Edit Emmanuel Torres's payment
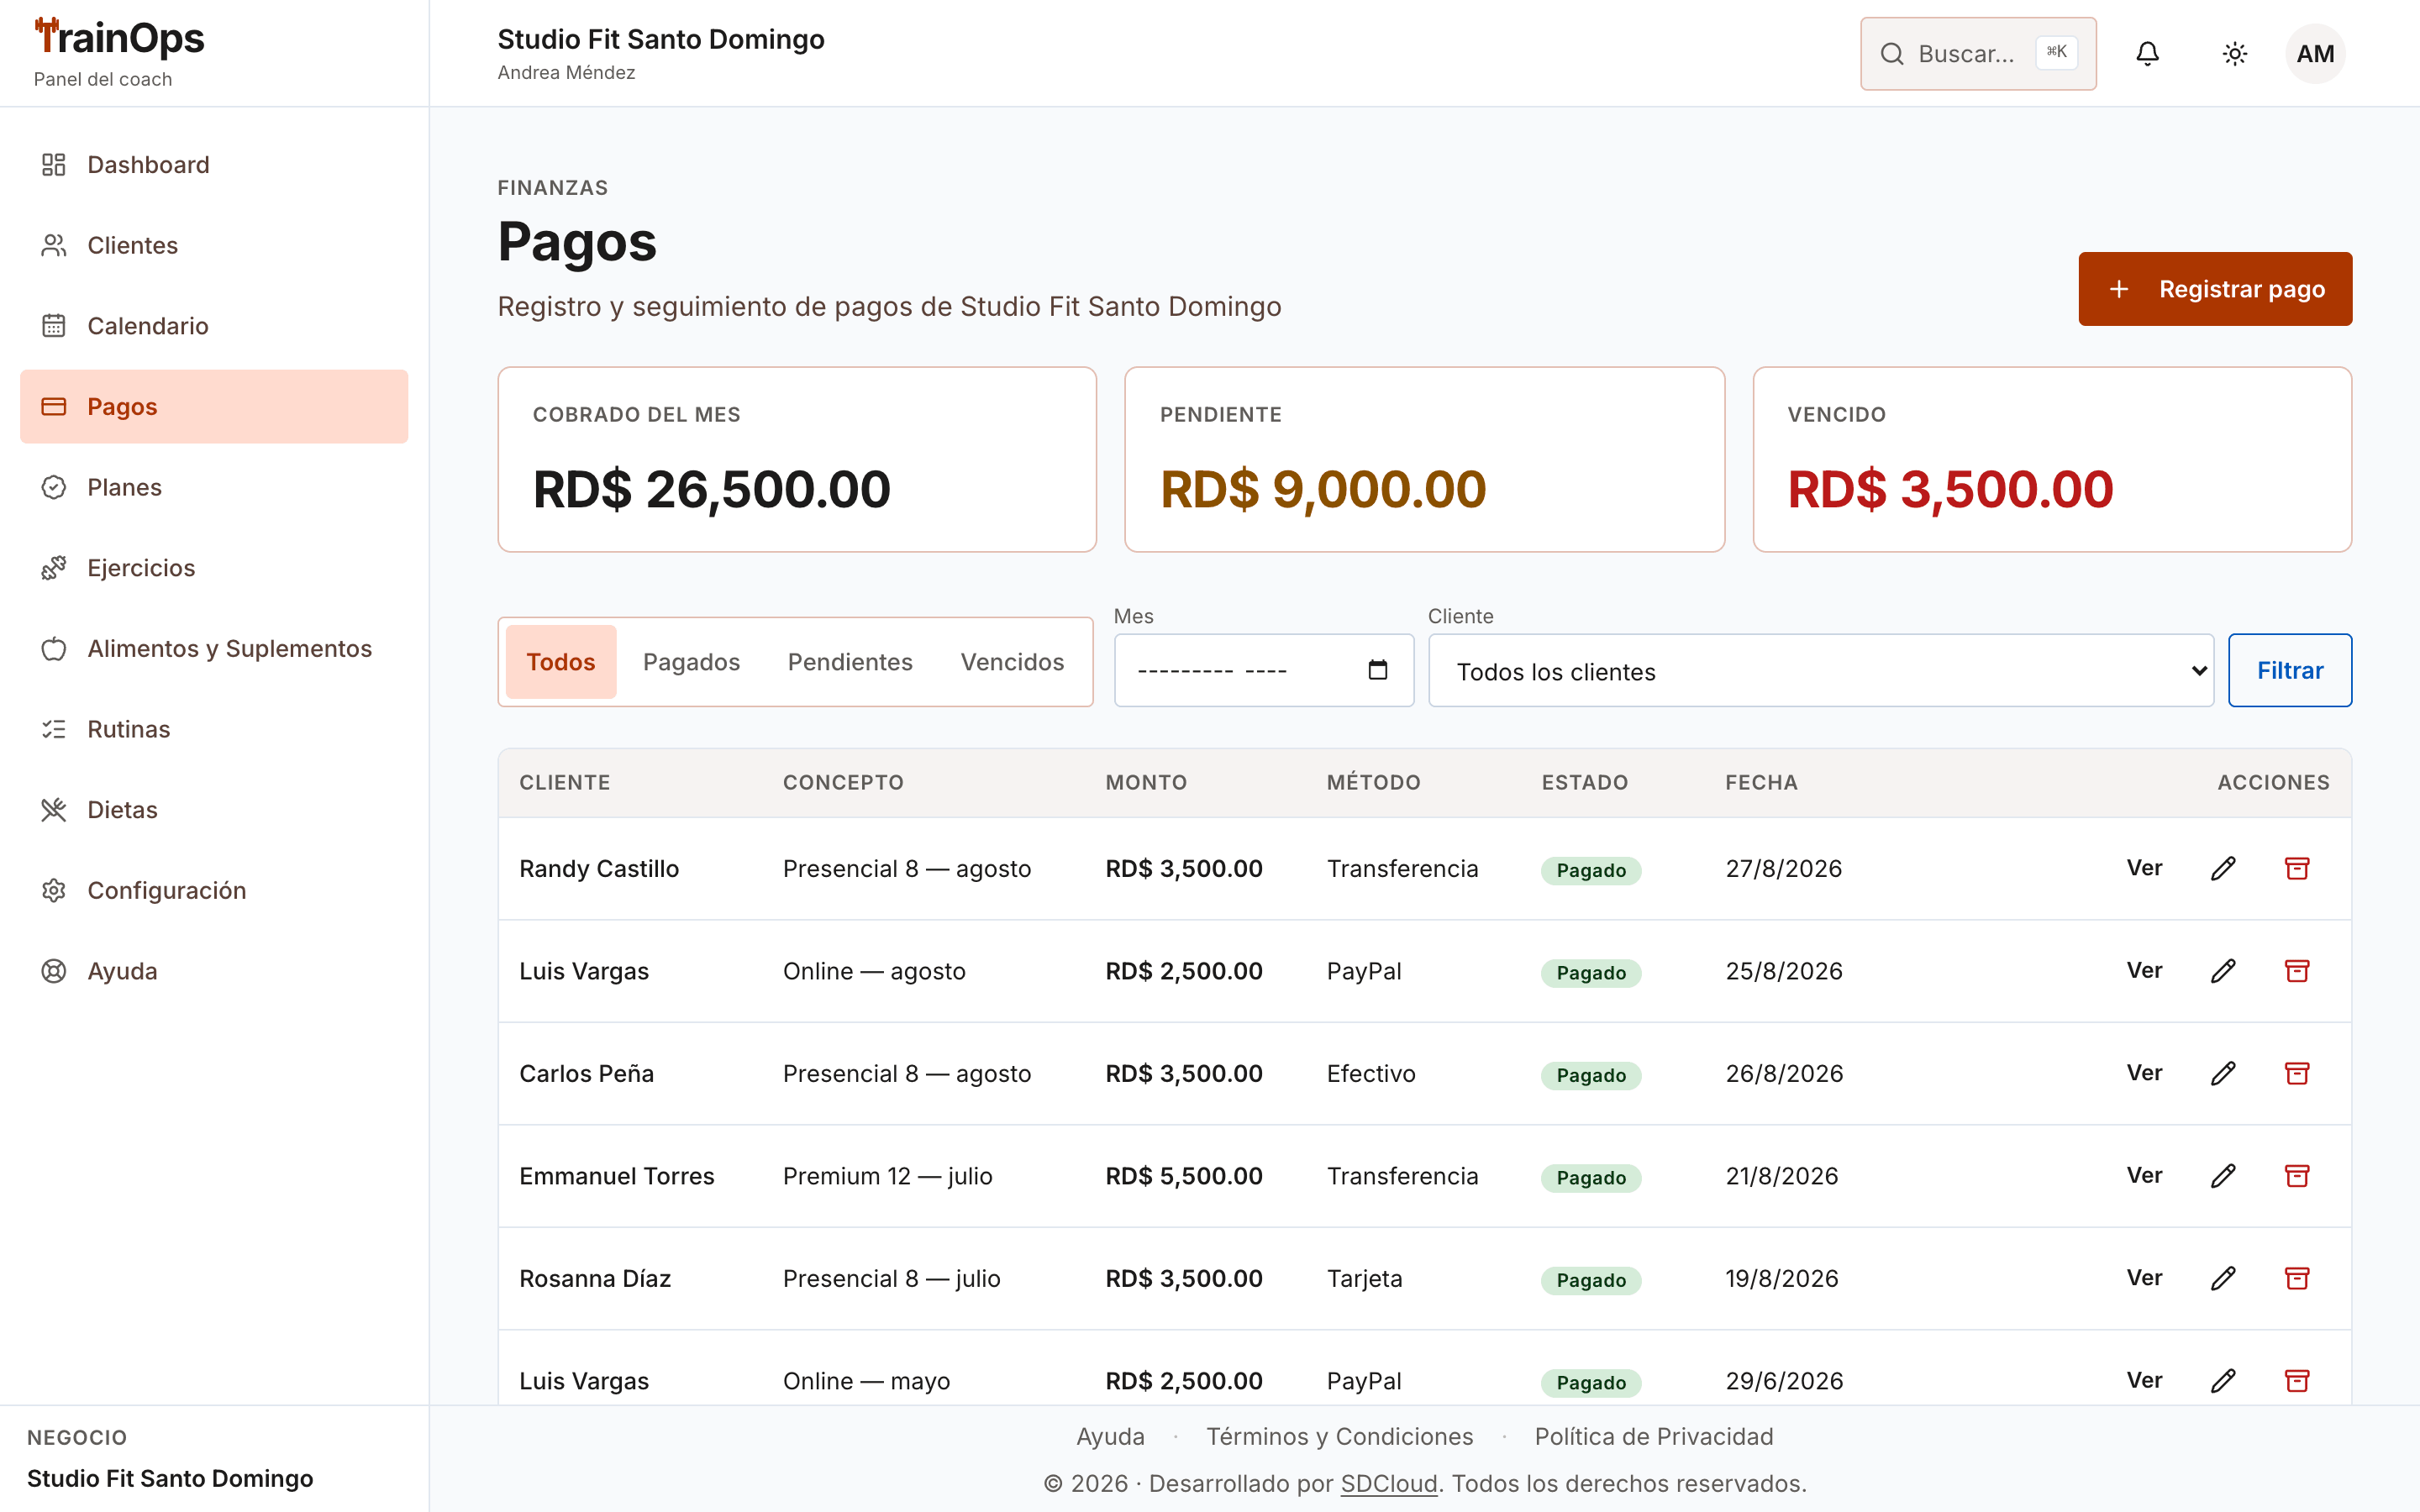The image size is (2420, 1512). point(2223,1176)
